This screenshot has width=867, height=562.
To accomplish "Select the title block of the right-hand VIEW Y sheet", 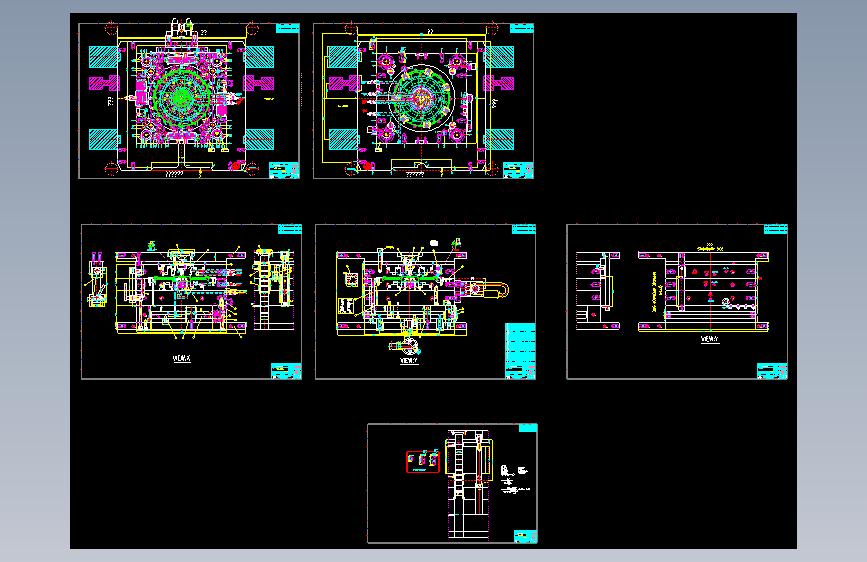I will pos(772,371).
